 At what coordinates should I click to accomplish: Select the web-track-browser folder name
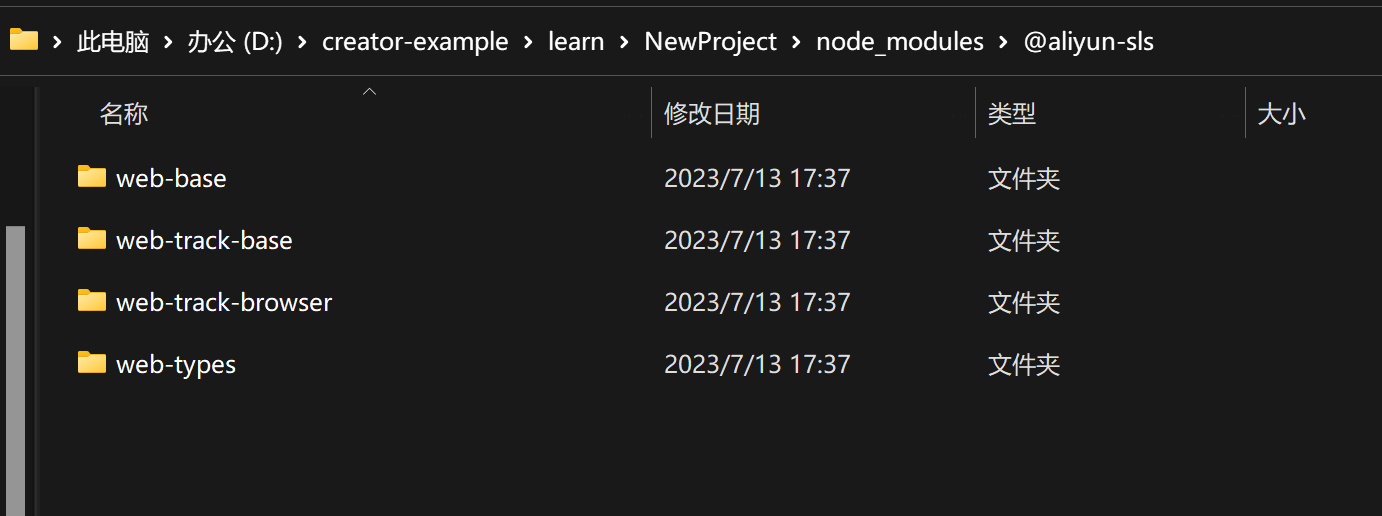coord(224,302)
